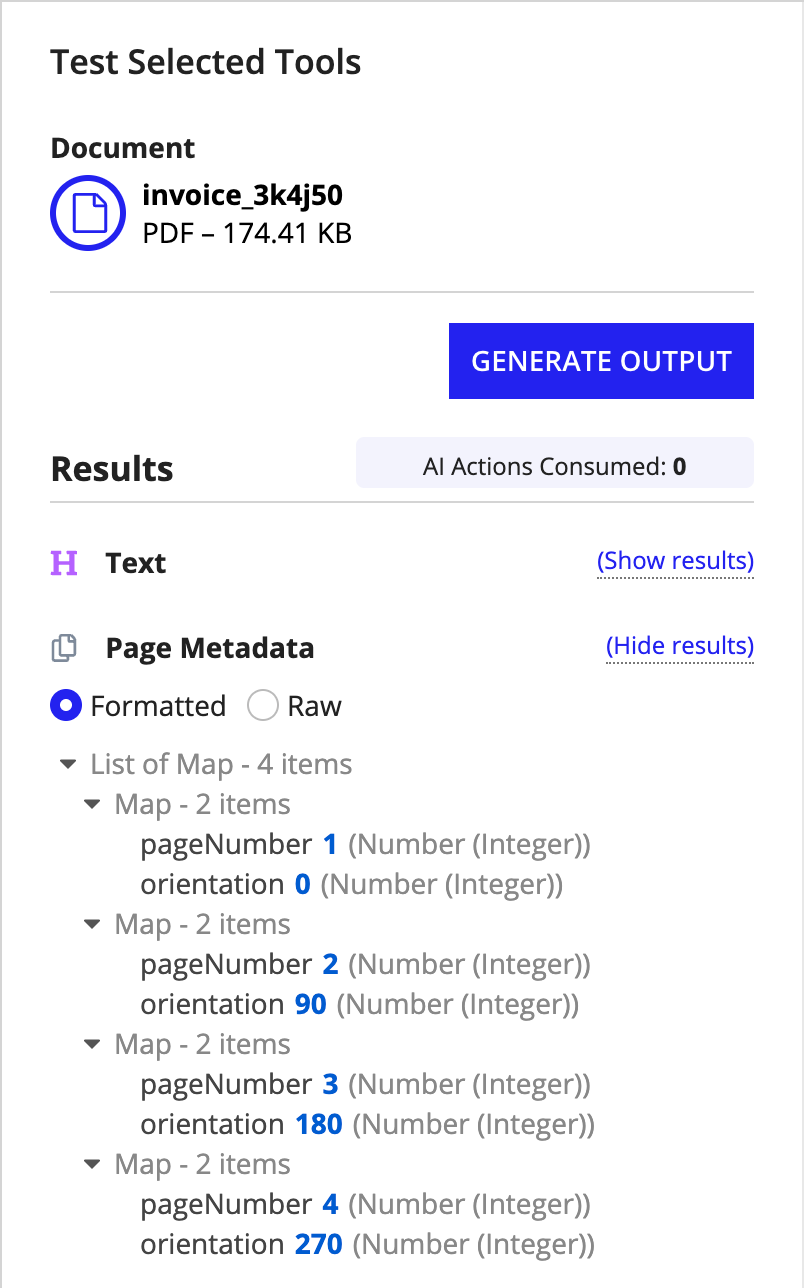Viewport: 804px width, 1288px height.
Task: Click the AI Actions Consumed: 0 badge
Action: point(555,462)
